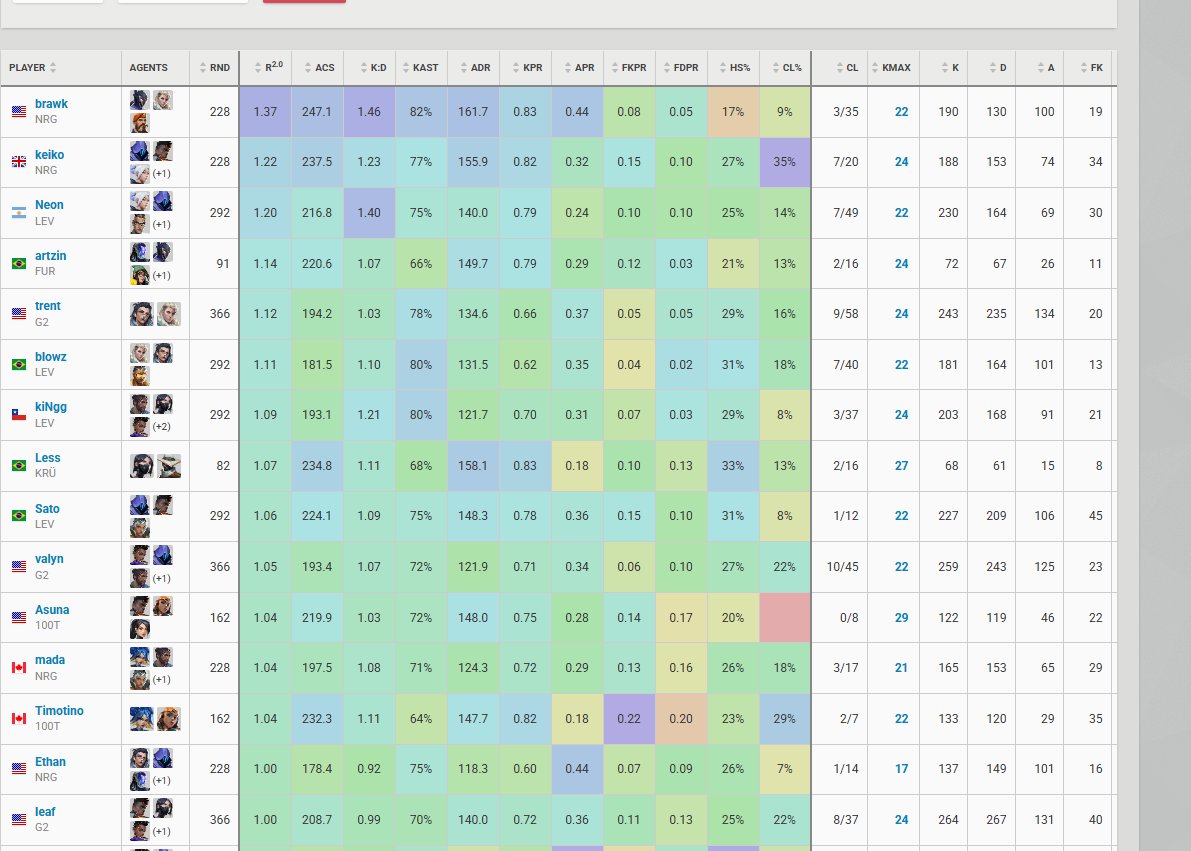This screenshot has height=851, width=1191.
Task: Open Timotino's player profile link
Action: click(x=59, y=710)
